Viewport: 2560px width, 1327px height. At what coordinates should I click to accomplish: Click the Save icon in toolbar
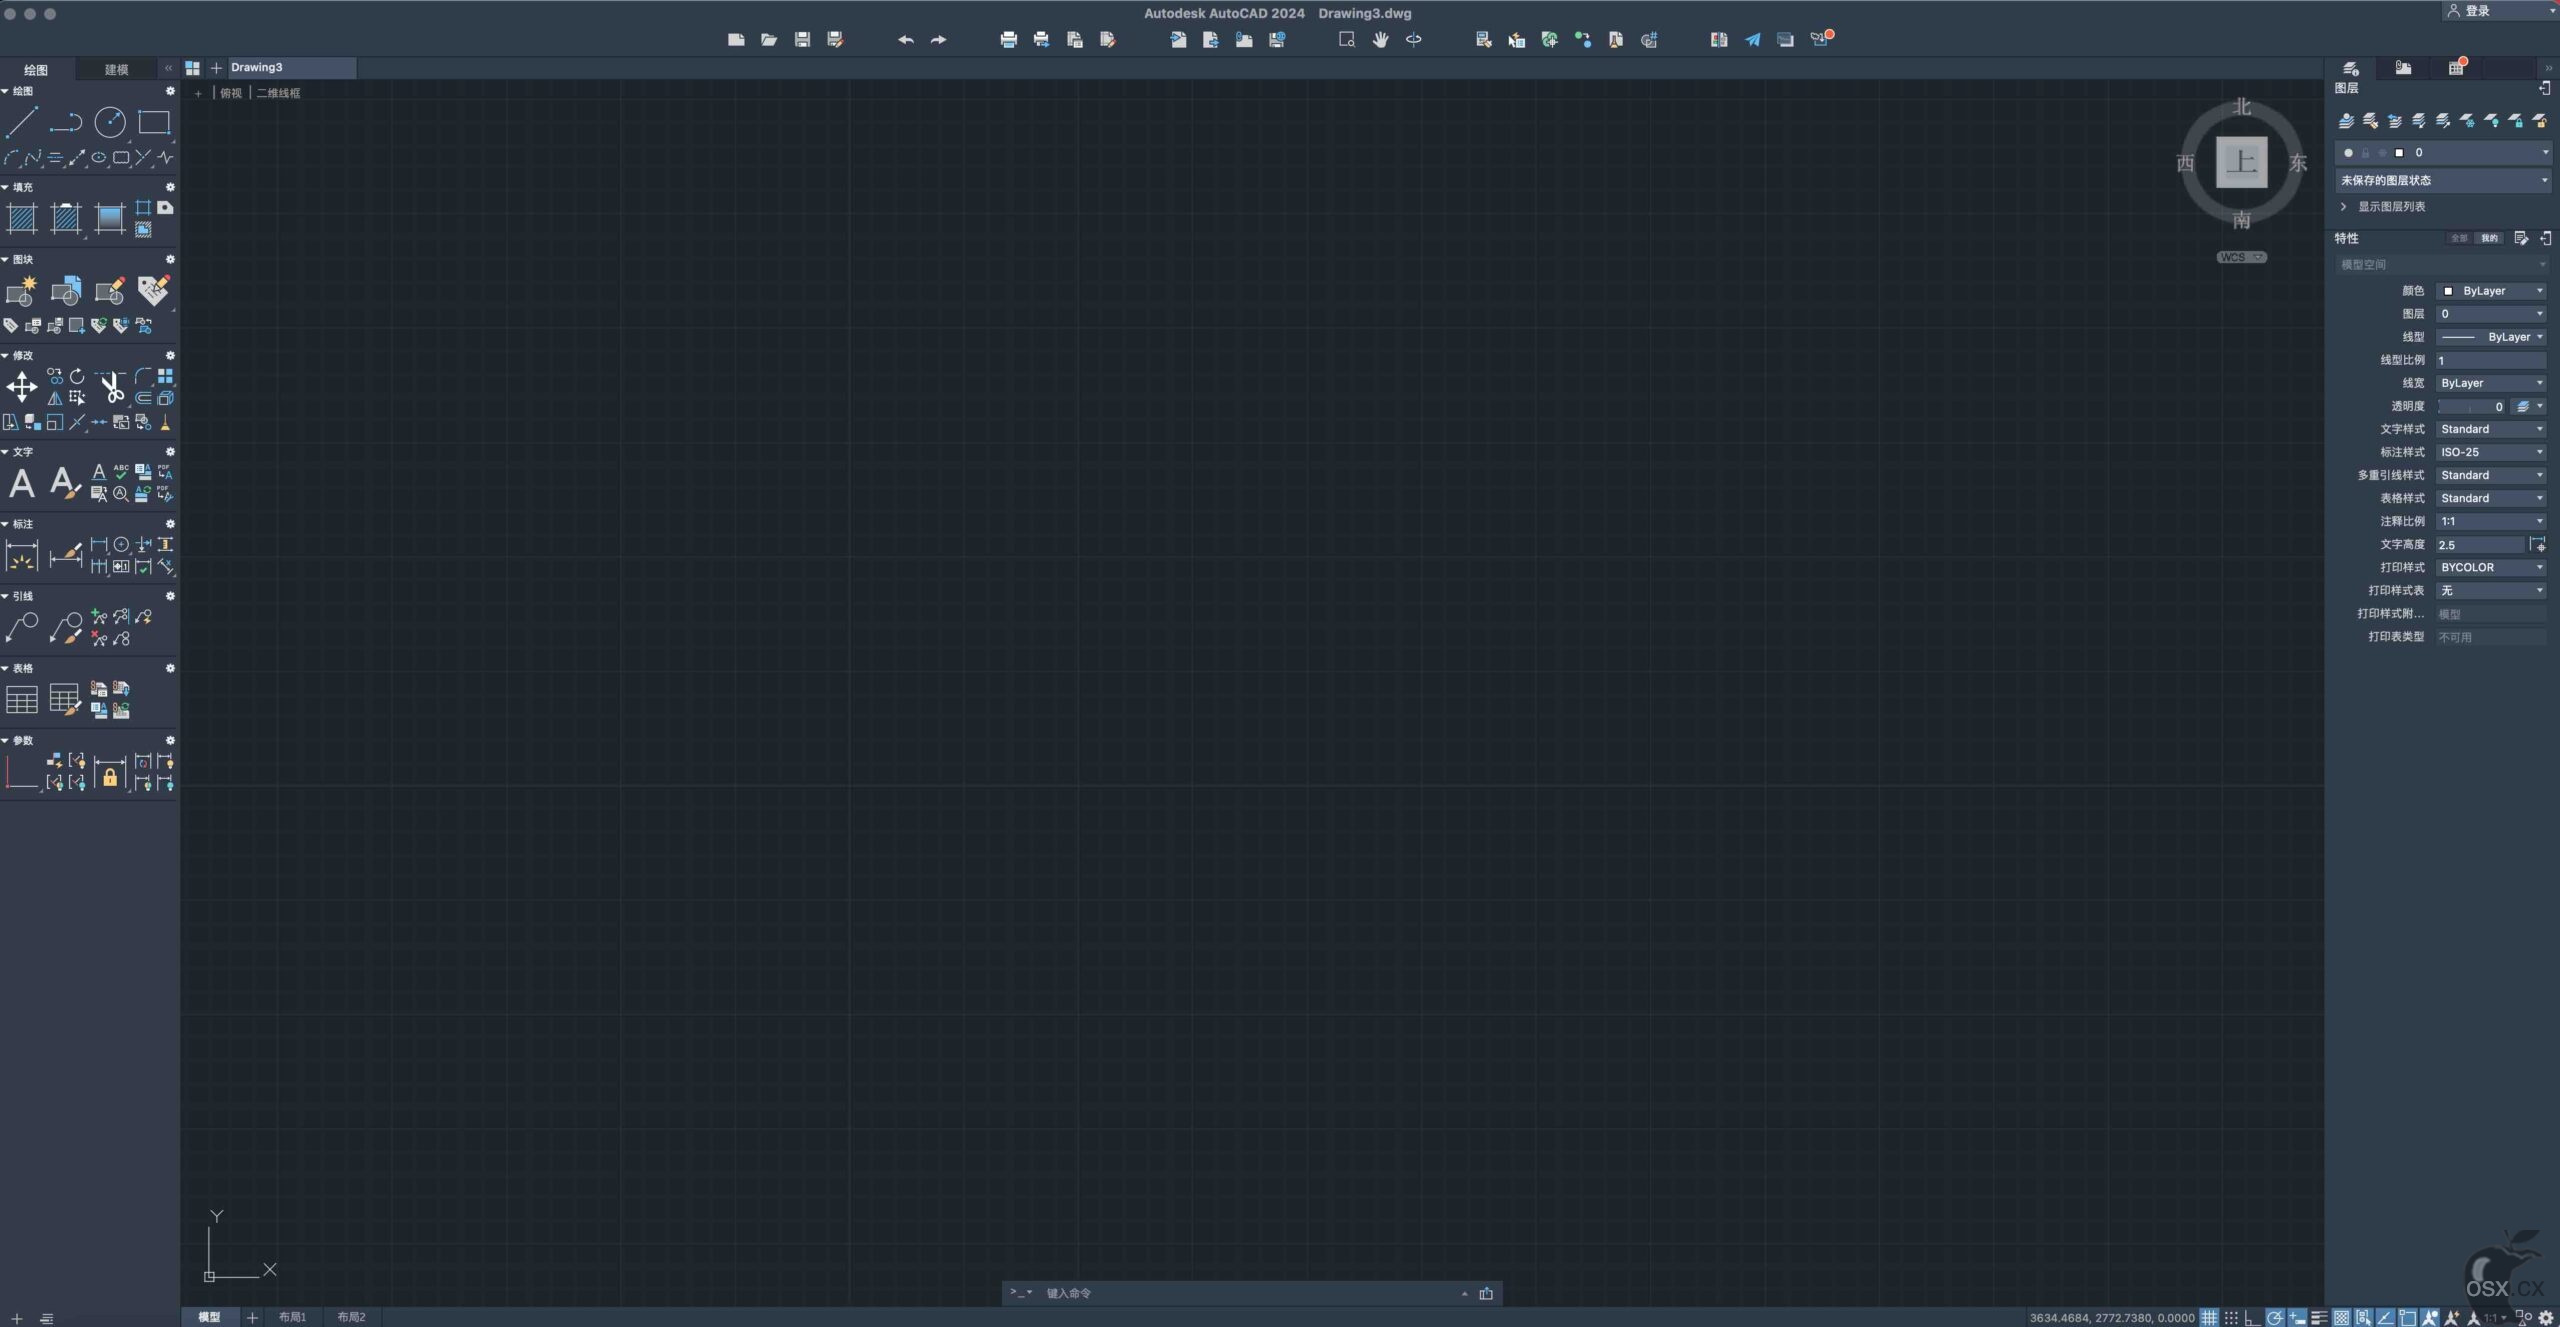click(802, 40)
